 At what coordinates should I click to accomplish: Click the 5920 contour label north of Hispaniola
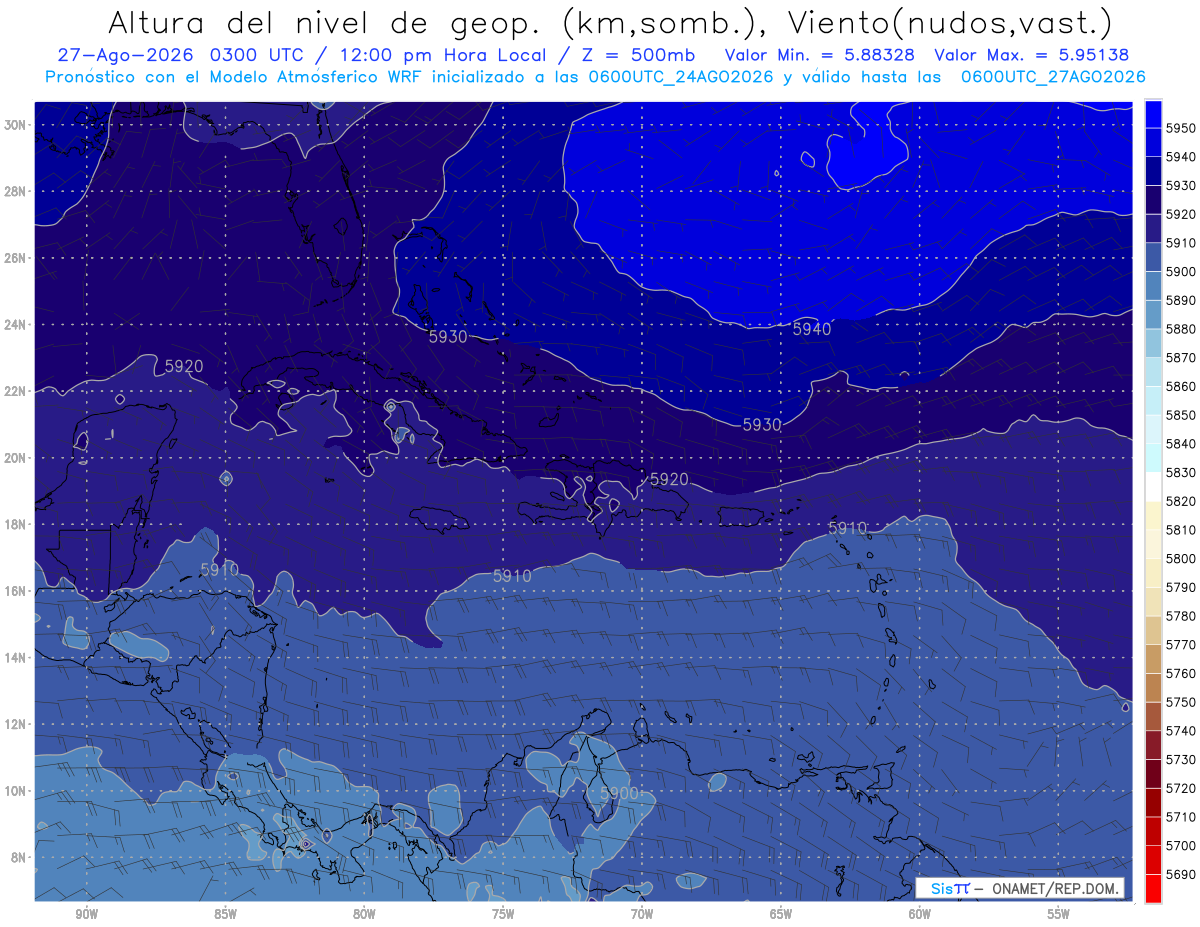pos(669,480)
